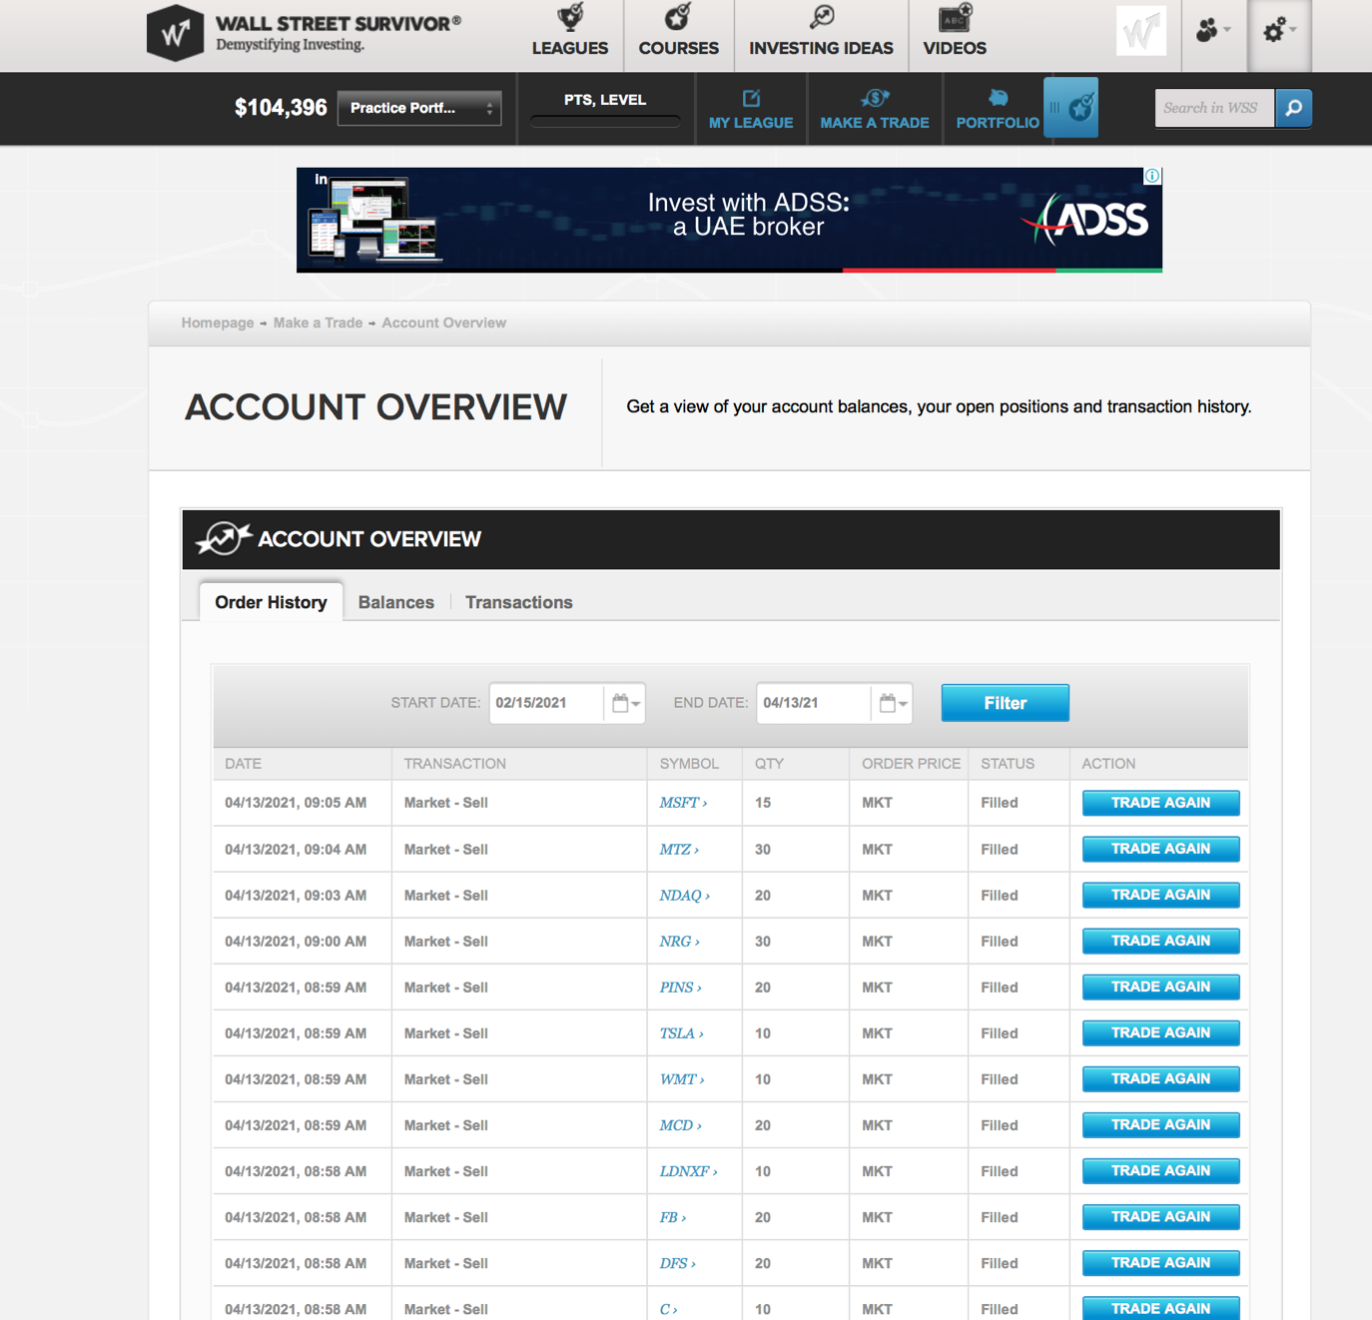This screenshot has height=1320, width=1372.
Task: Click the Investing Ideas magnifier icon
Action: [821, 17]
